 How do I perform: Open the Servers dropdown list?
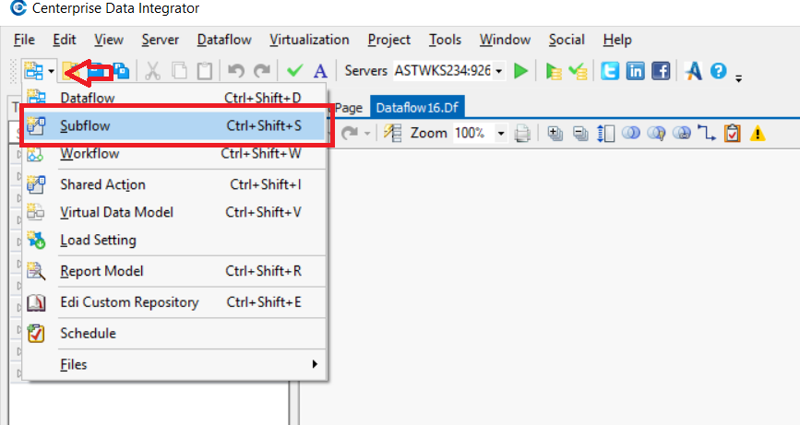499,71
